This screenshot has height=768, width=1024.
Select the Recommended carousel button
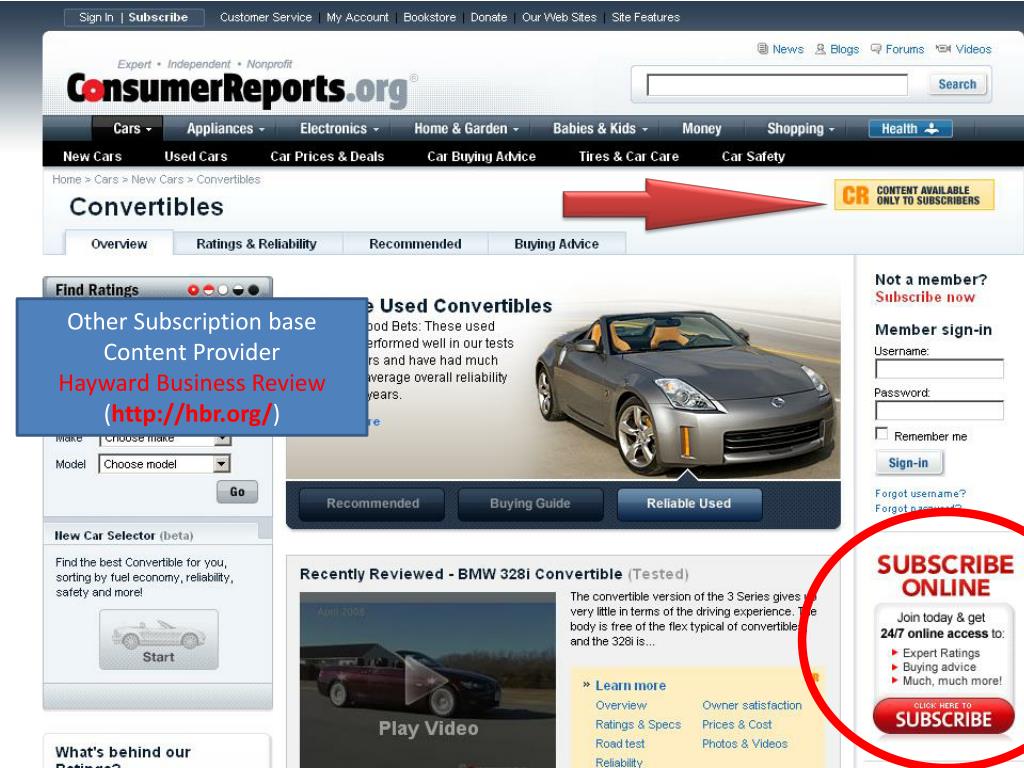pos(372,504)
